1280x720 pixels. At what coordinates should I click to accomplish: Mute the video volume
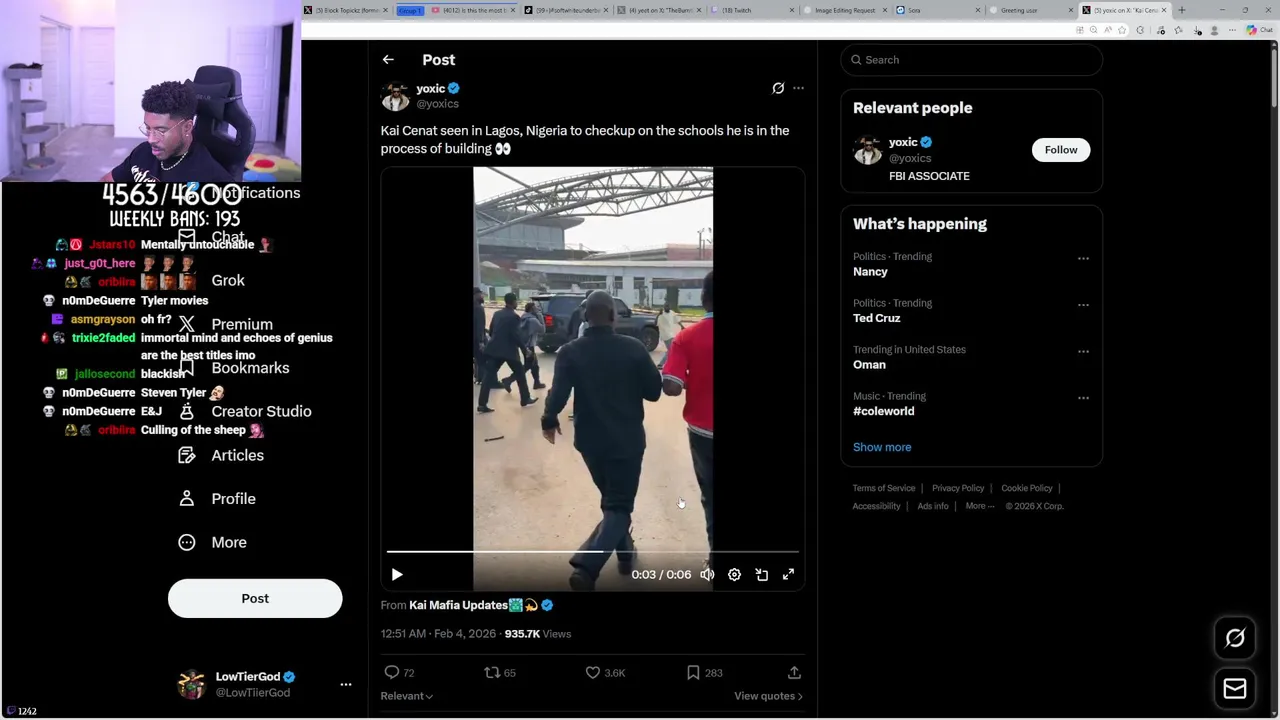[707, 575]
